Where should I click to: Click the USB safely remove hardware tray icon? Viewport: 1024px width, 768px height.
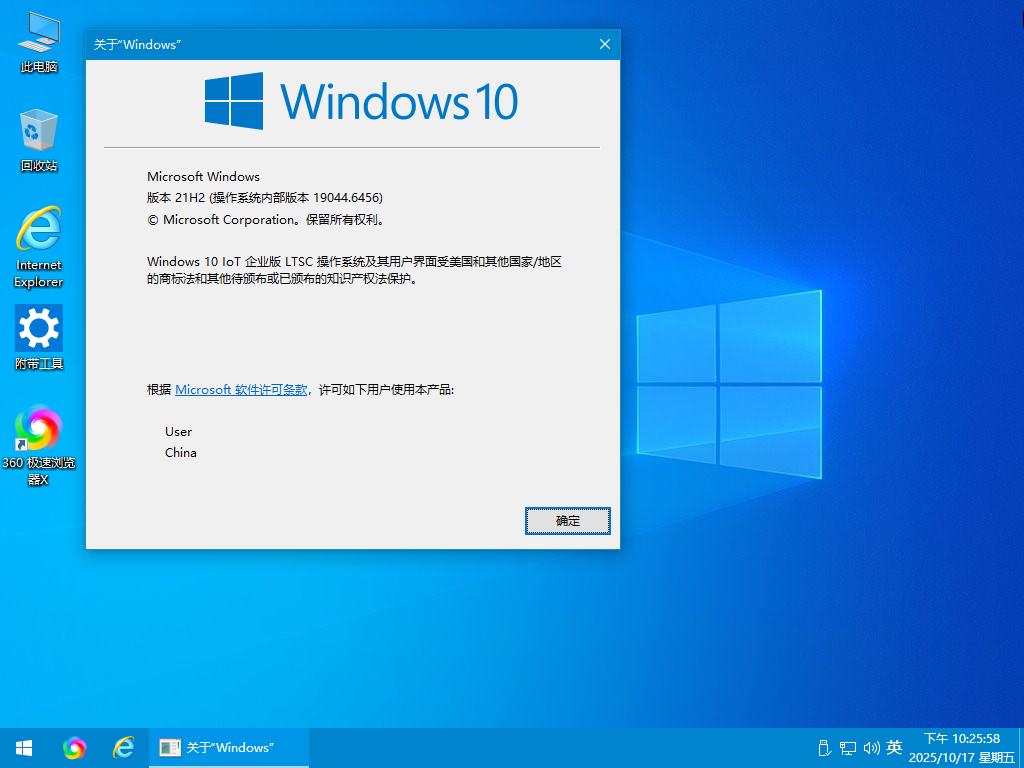click(x=824, y=748)
